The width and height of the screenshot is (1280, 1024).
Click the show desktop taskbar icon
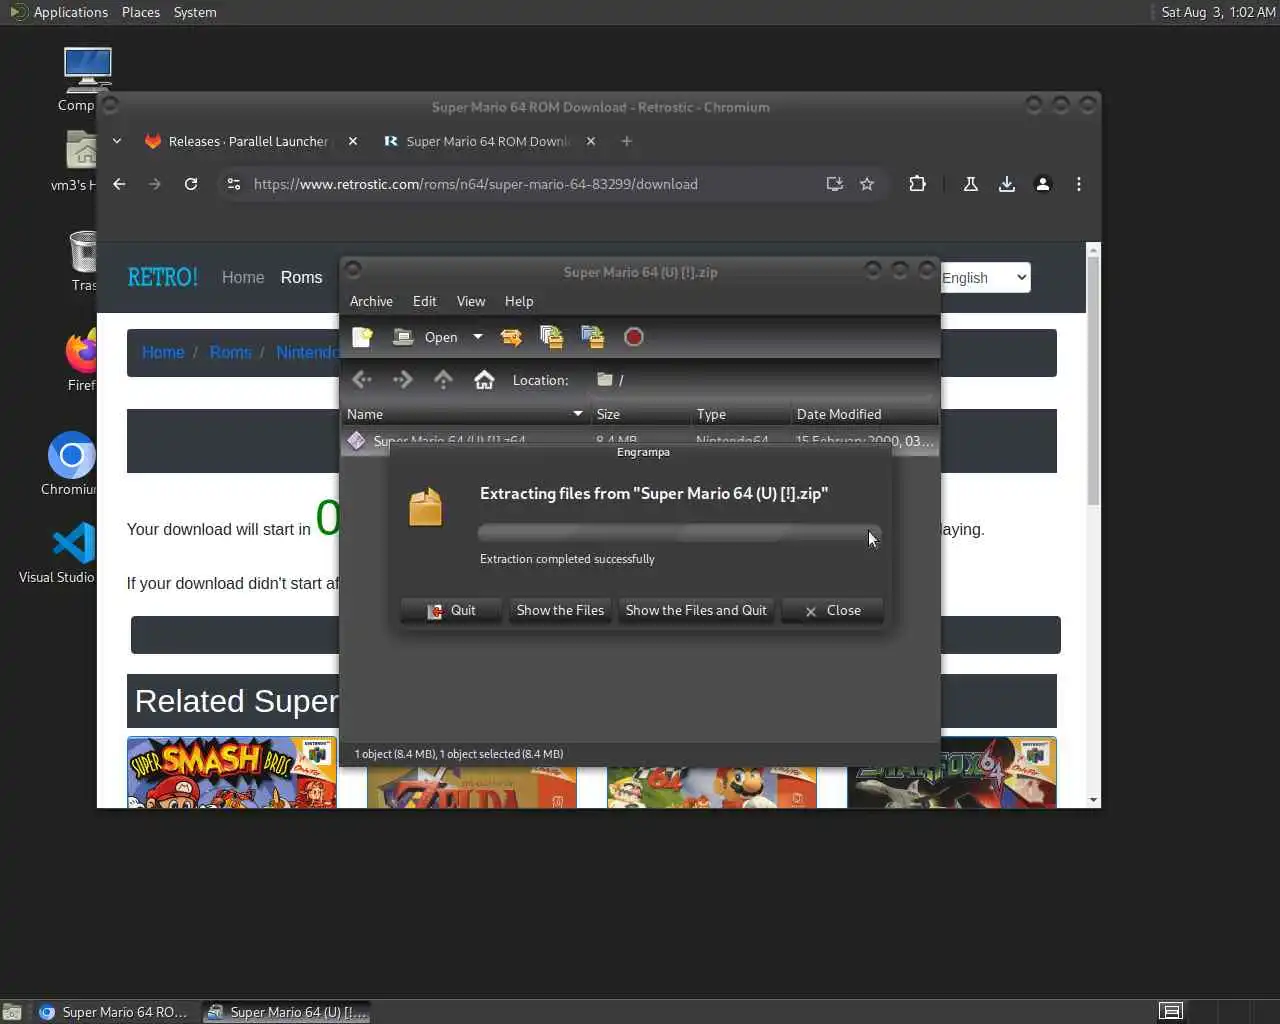tap(12, 1012)
